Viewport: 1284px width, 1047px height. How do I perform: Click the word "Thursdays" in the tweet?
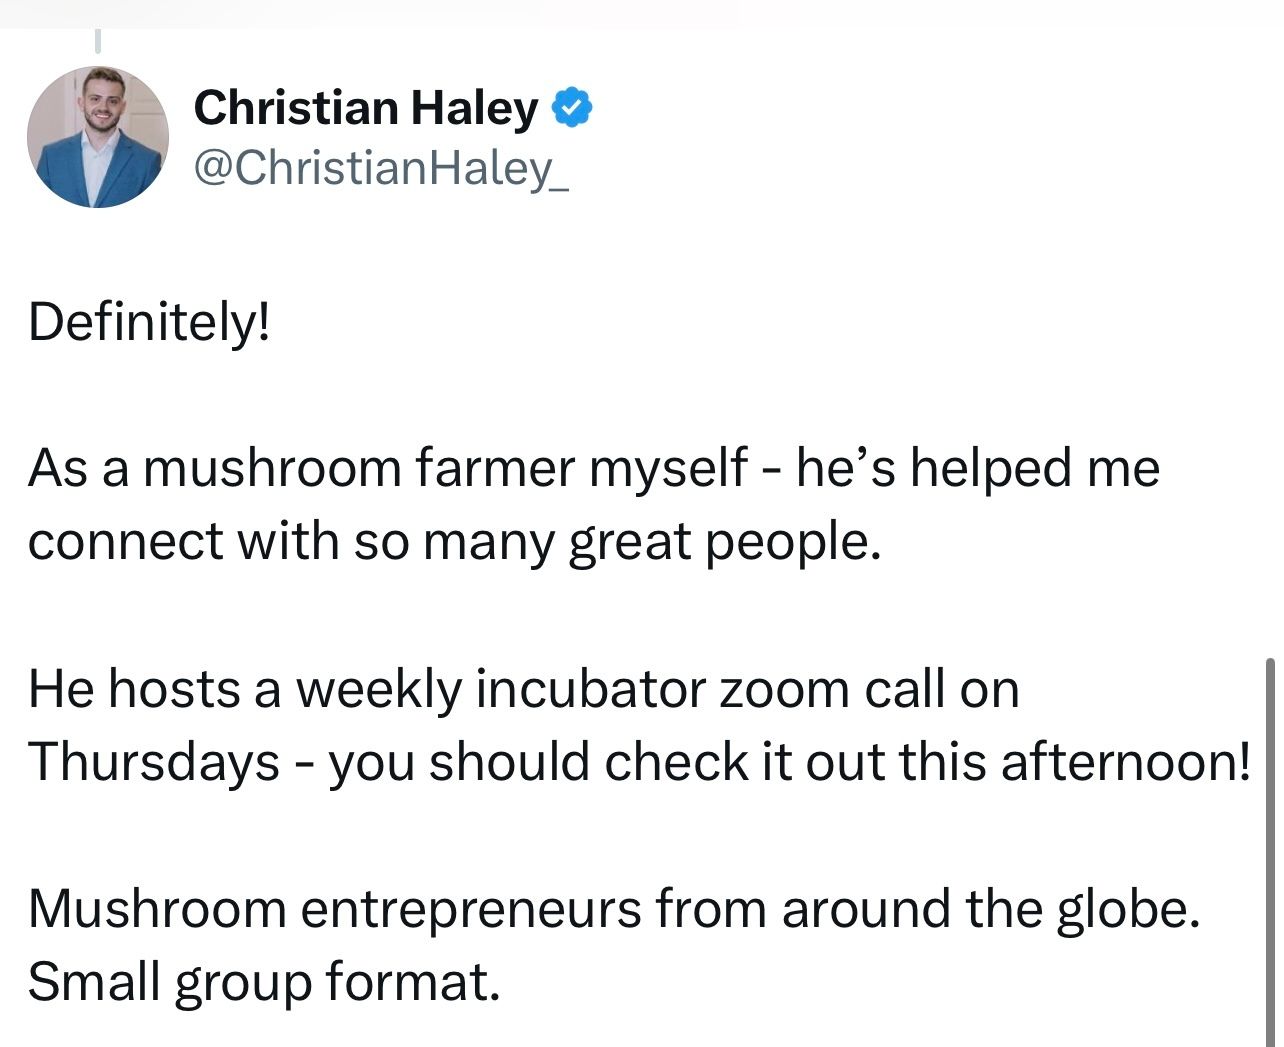[x=153, y=762]
